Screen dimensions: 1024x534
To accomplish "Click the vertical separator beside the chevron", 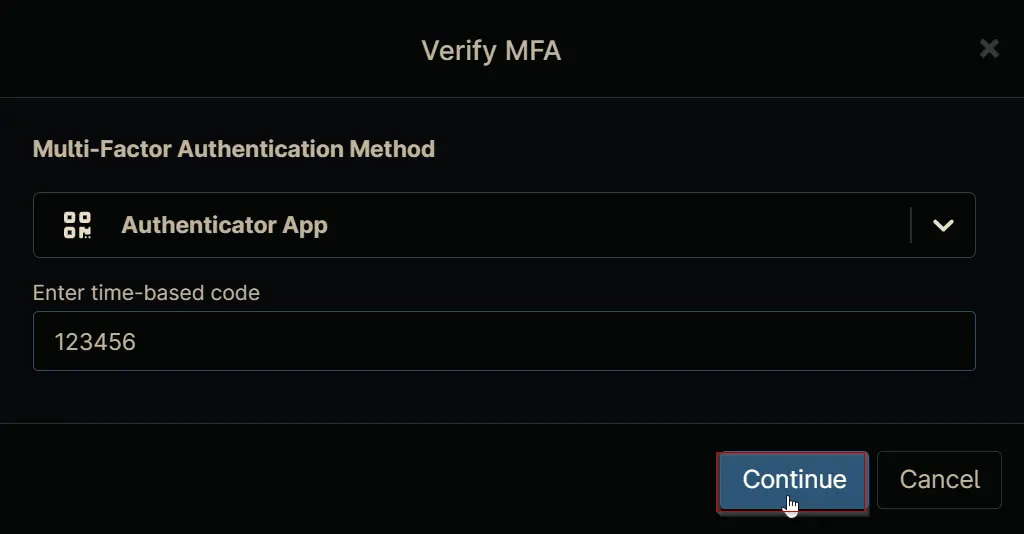I will [x=910, y=225].
